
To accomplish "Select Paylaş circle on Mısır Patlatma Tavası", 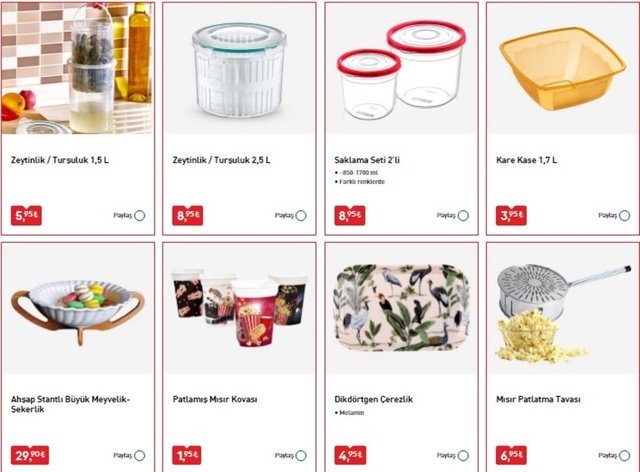I will (624, 455).
